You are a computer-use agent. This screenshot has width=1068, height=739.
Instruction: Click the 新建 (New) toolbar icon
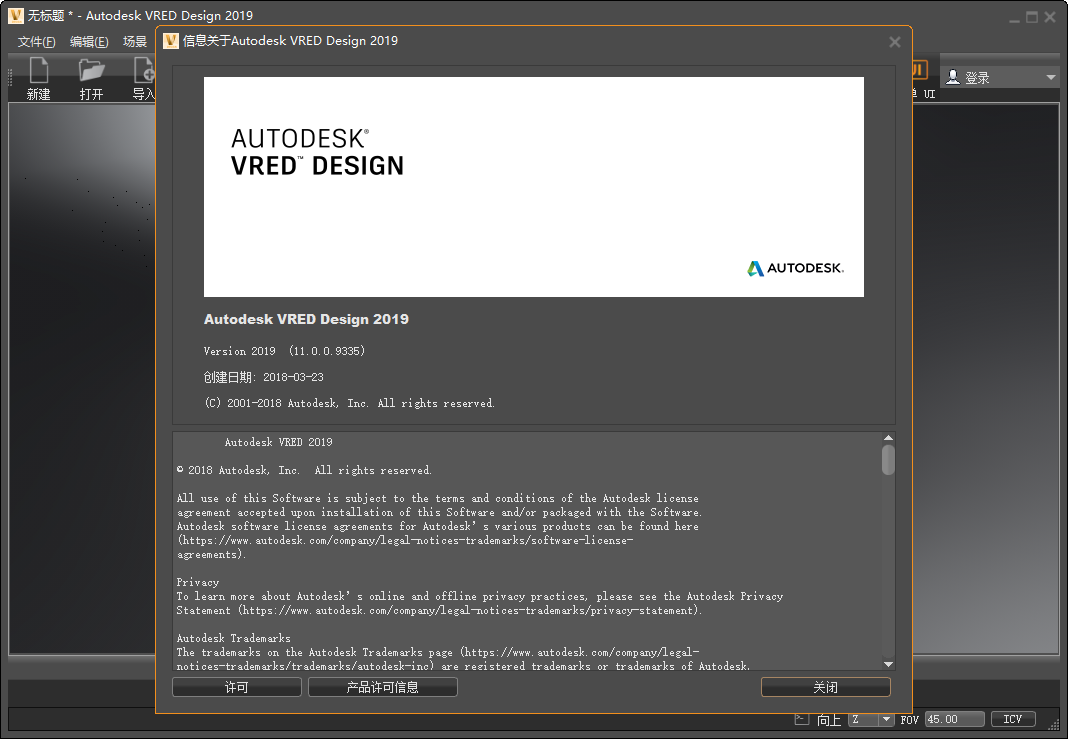(x=38, y=71)
